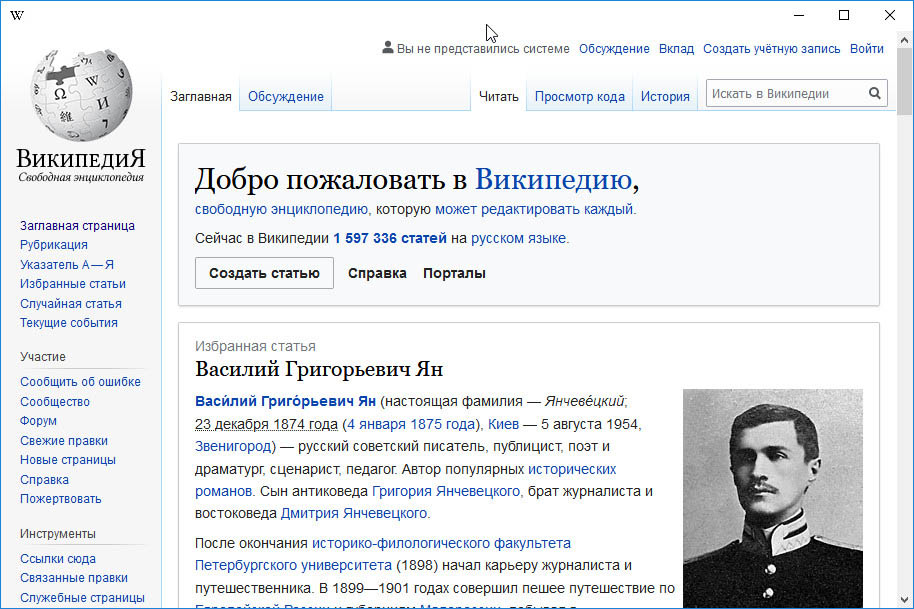914x609 pixels.
Task: Open the Киев link
Action: click(x=503, y=424)
